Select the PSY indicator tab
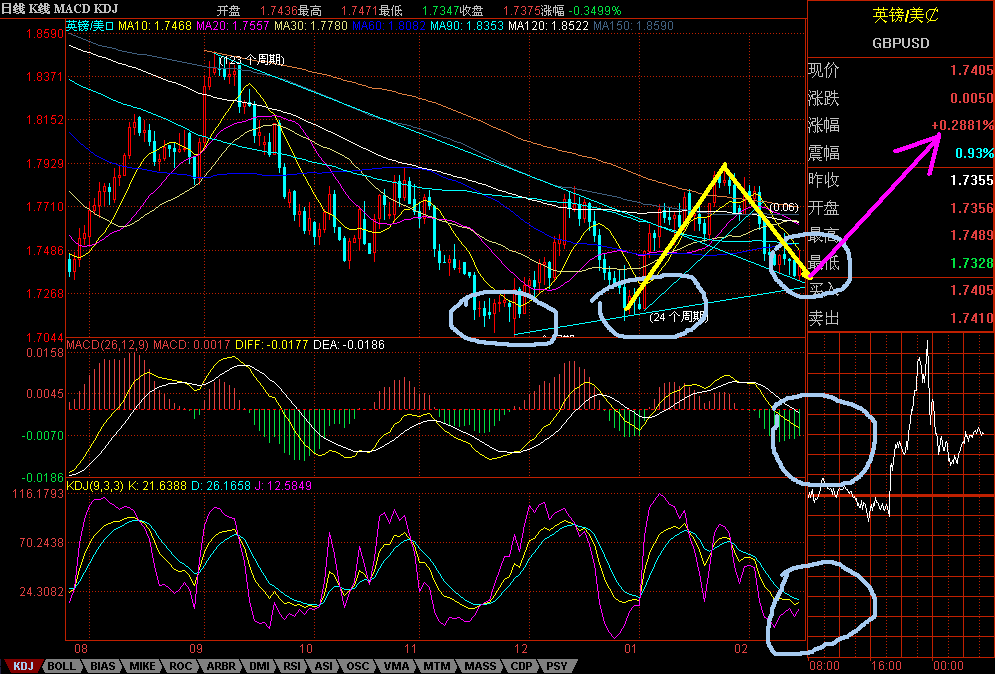The width and height of the screenshot is (995, 674). pos(557,666)
